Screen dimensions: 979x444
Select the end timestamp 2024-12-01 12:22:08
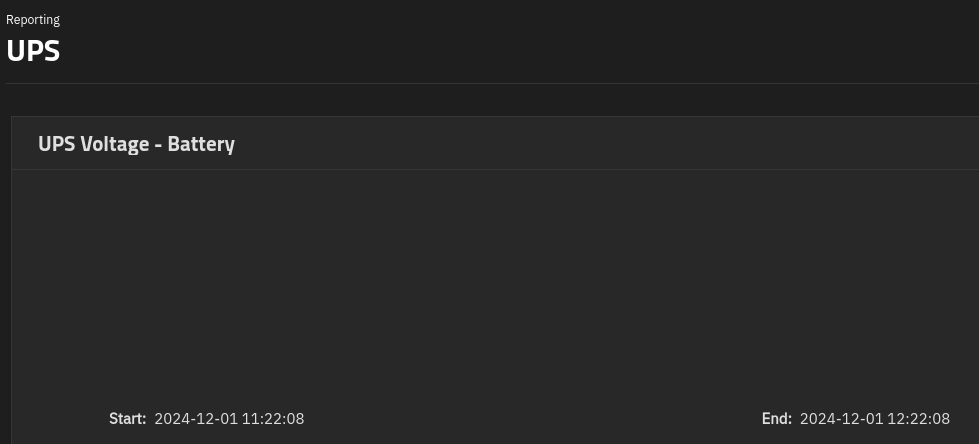pos(875,418)
